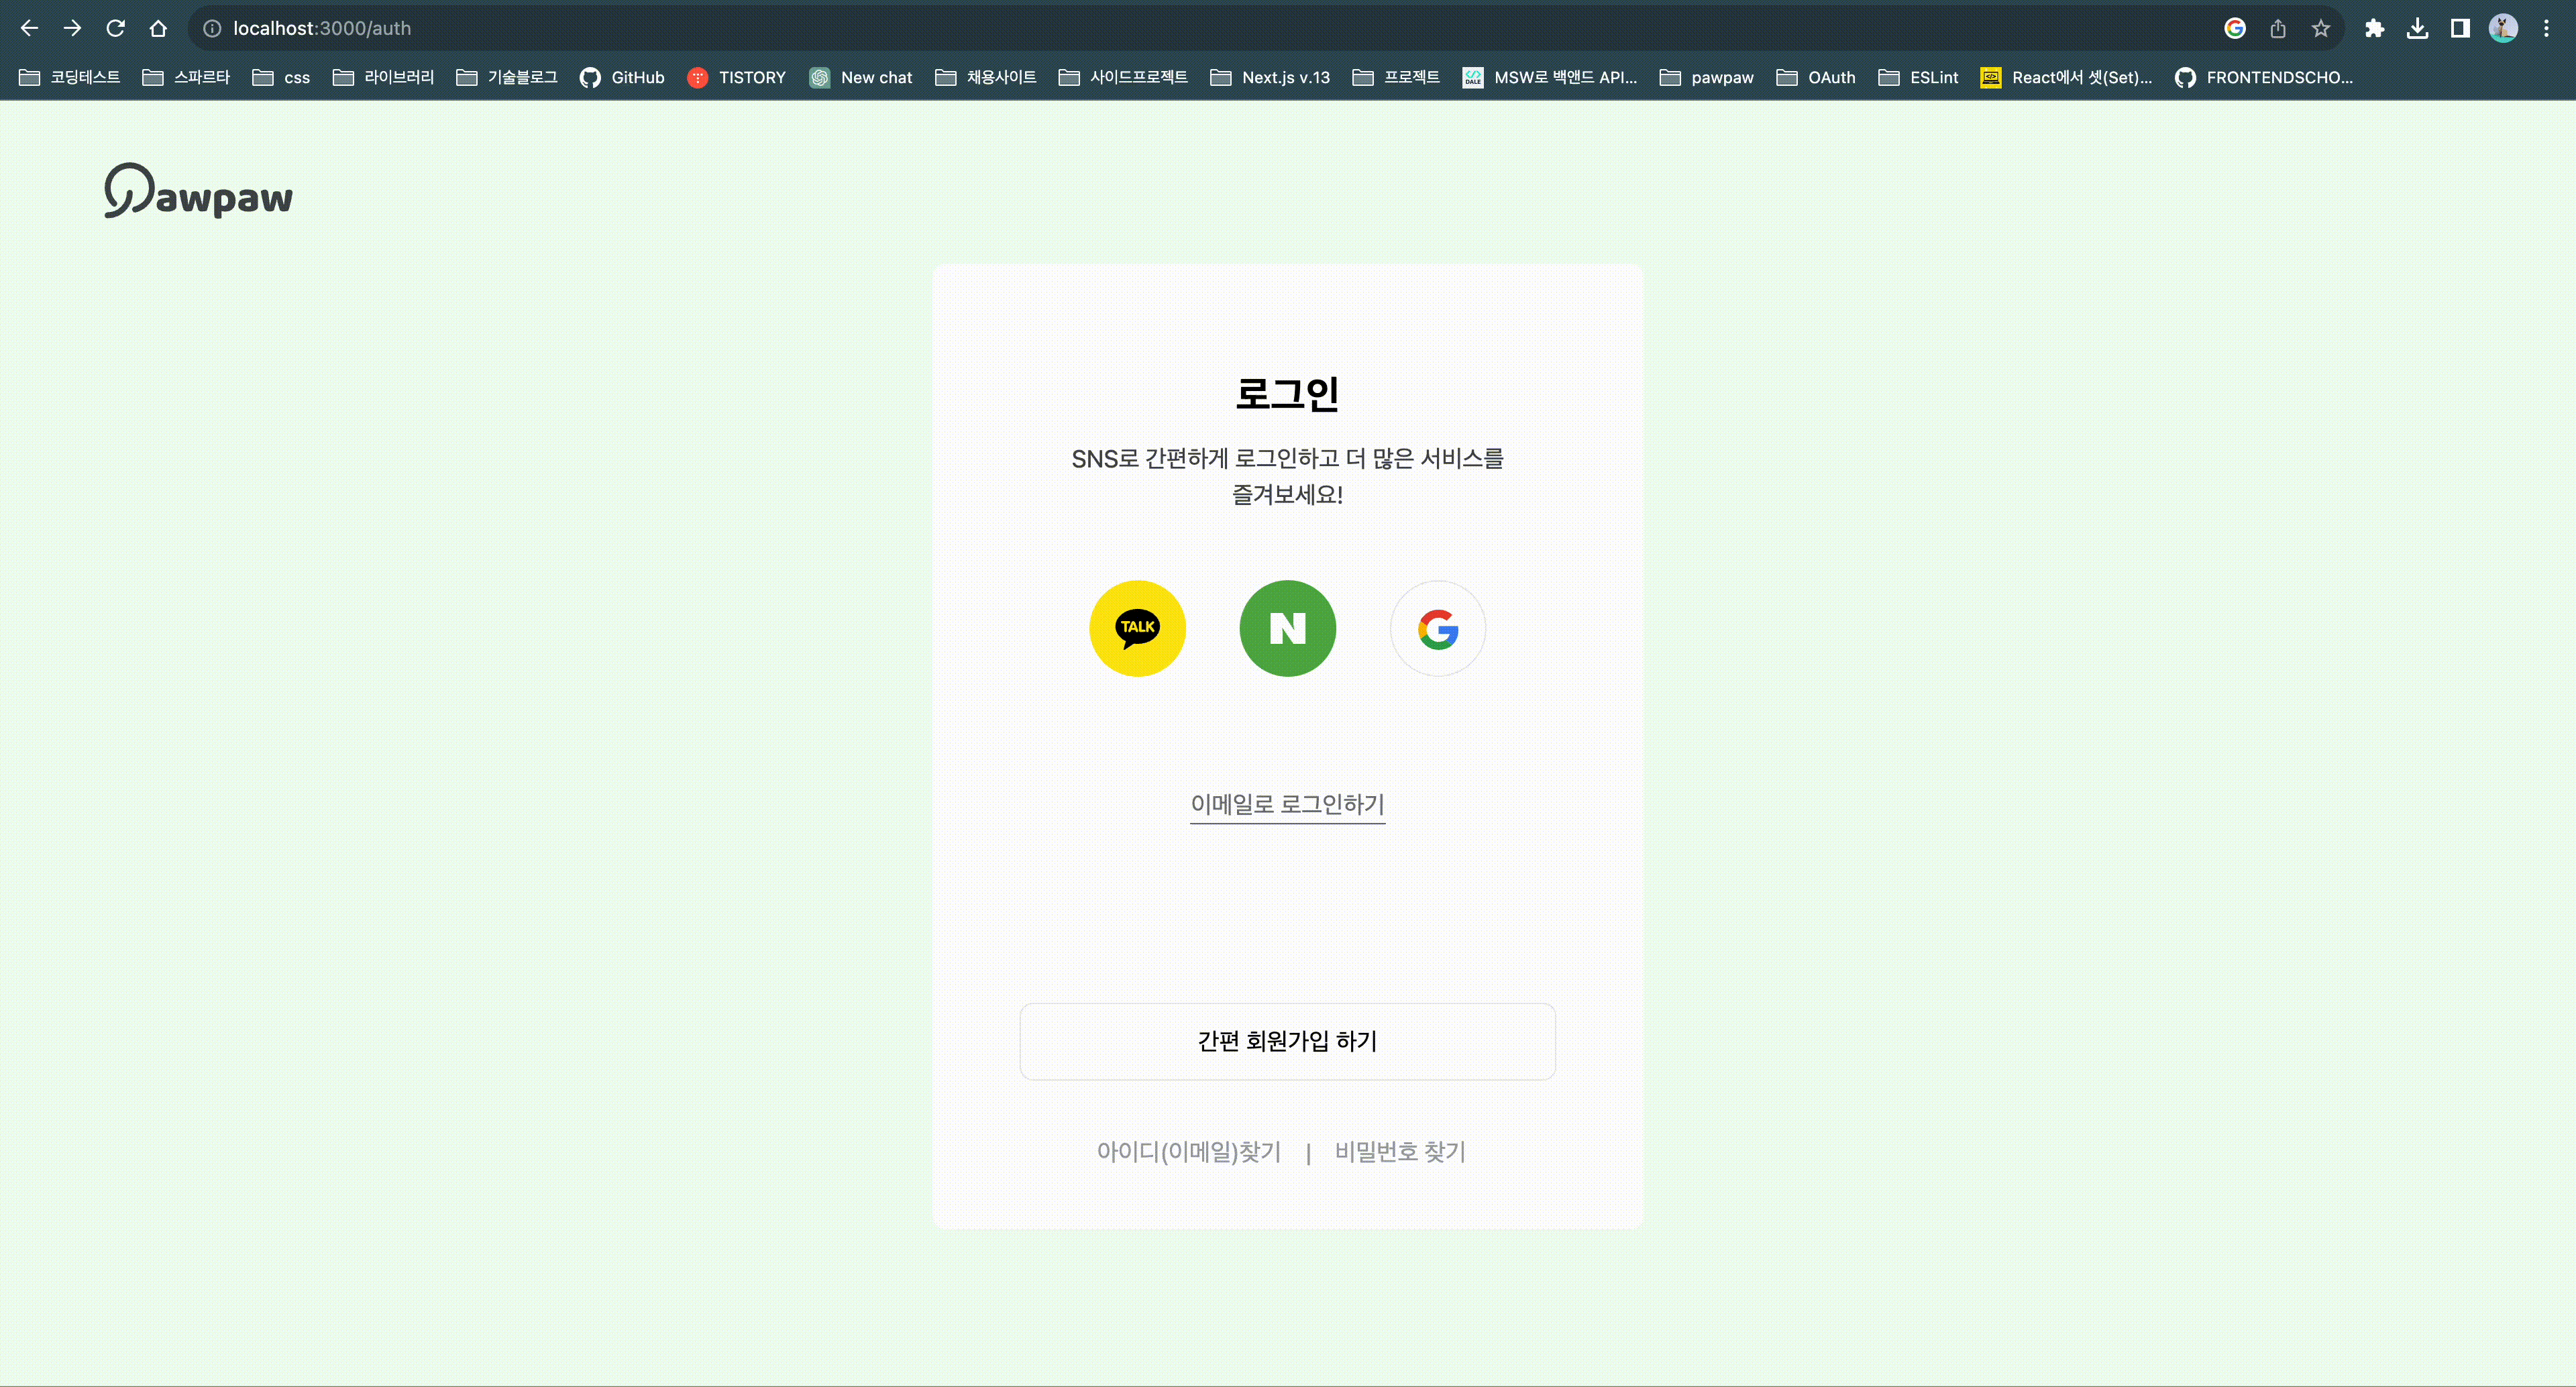Reload the page with the refresh icon
Viewport: 2576px width, 1387px height.
point(115,28)
